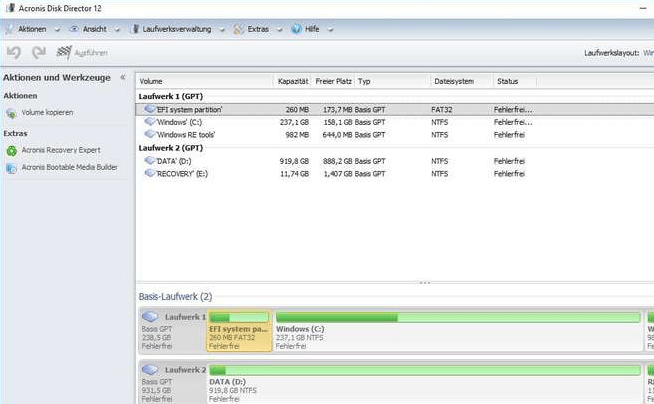Click the disk icon beside 'Windows' (C:)
The image size is (654, 404).
coord(150,122)
